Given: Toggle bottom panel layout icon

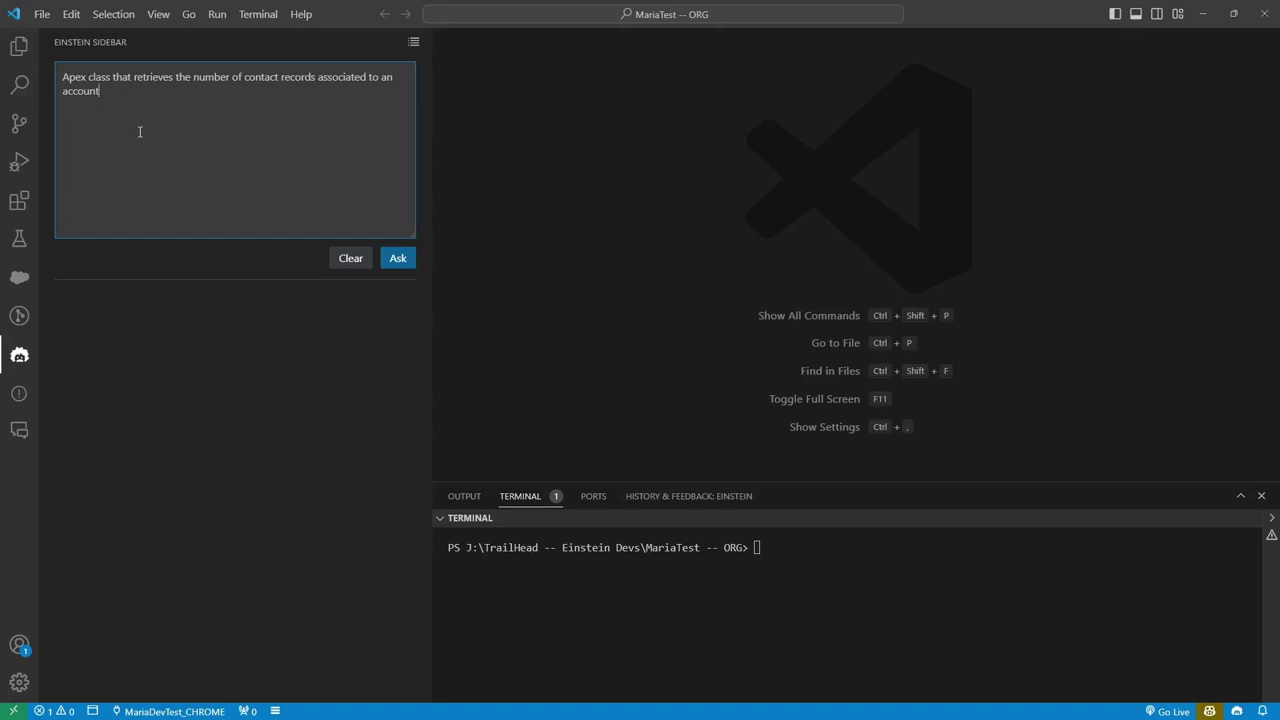Looking at the screenshot, I should point(1136,14).
